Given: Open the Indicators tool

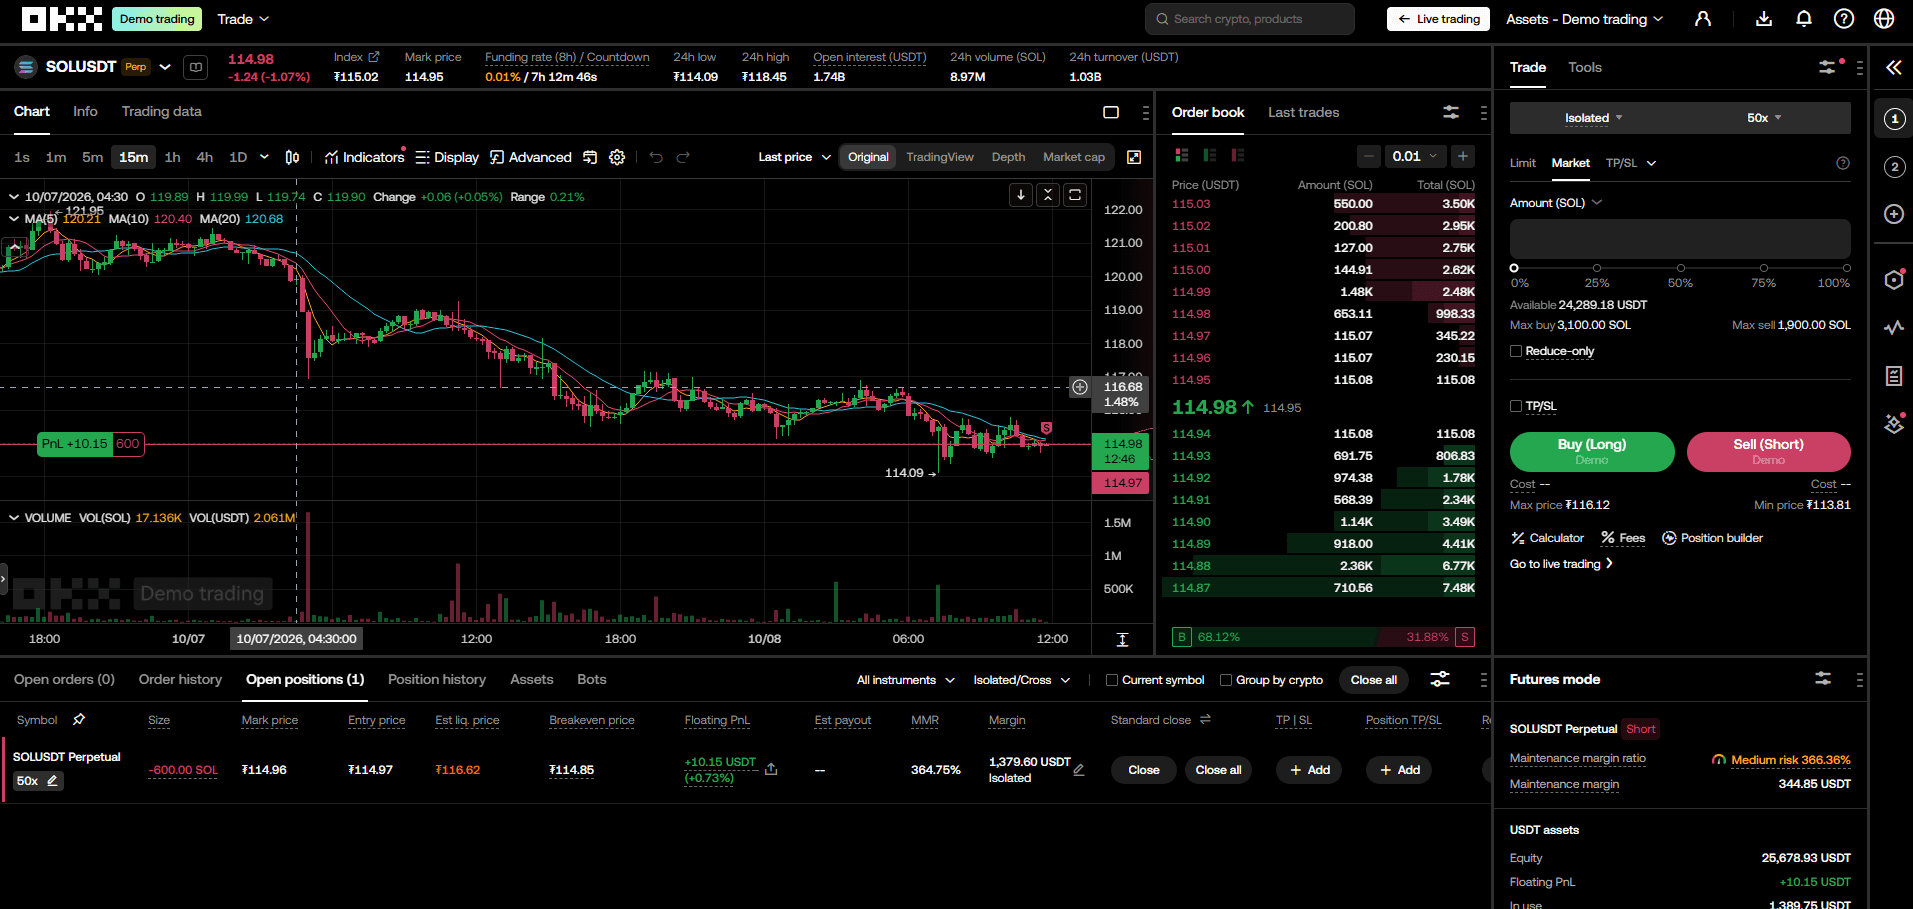Looking at the screenshot, I should pos(365,157).
